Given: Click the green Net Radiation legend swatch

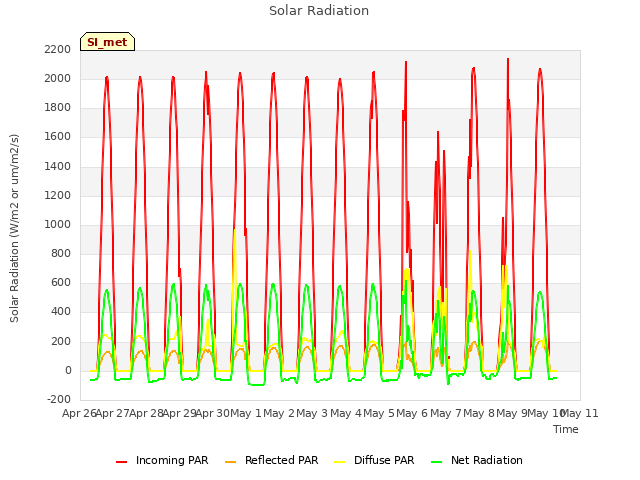Looking at the screenshot, I should (x=437, y=462).
